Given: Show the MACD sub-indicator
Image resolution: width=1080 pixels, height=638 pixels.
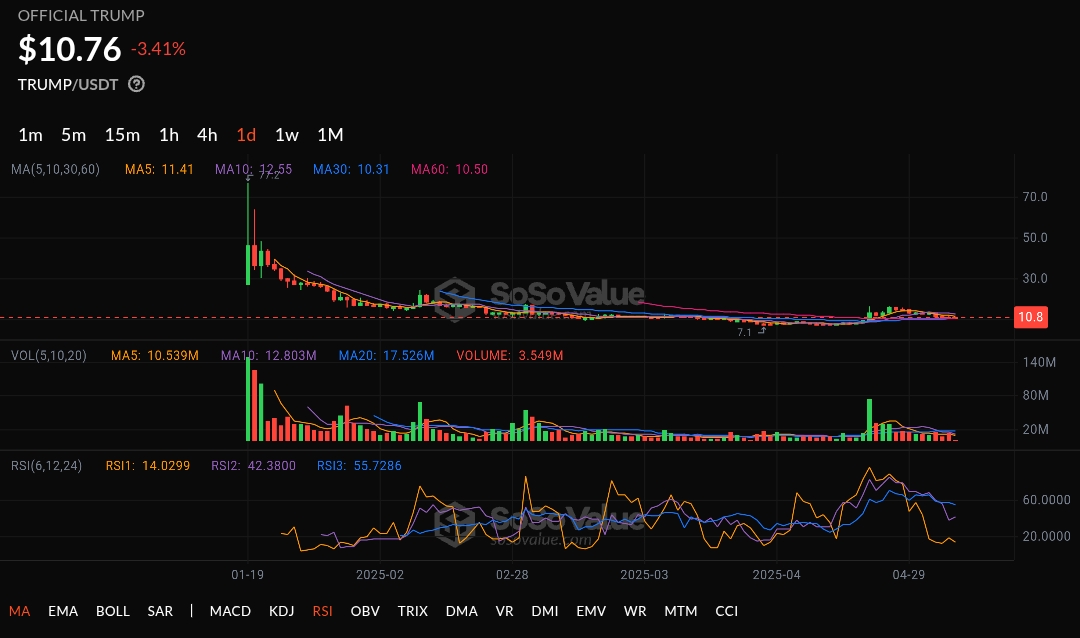Looking at the screenshot, I should (x=230, y=611).
